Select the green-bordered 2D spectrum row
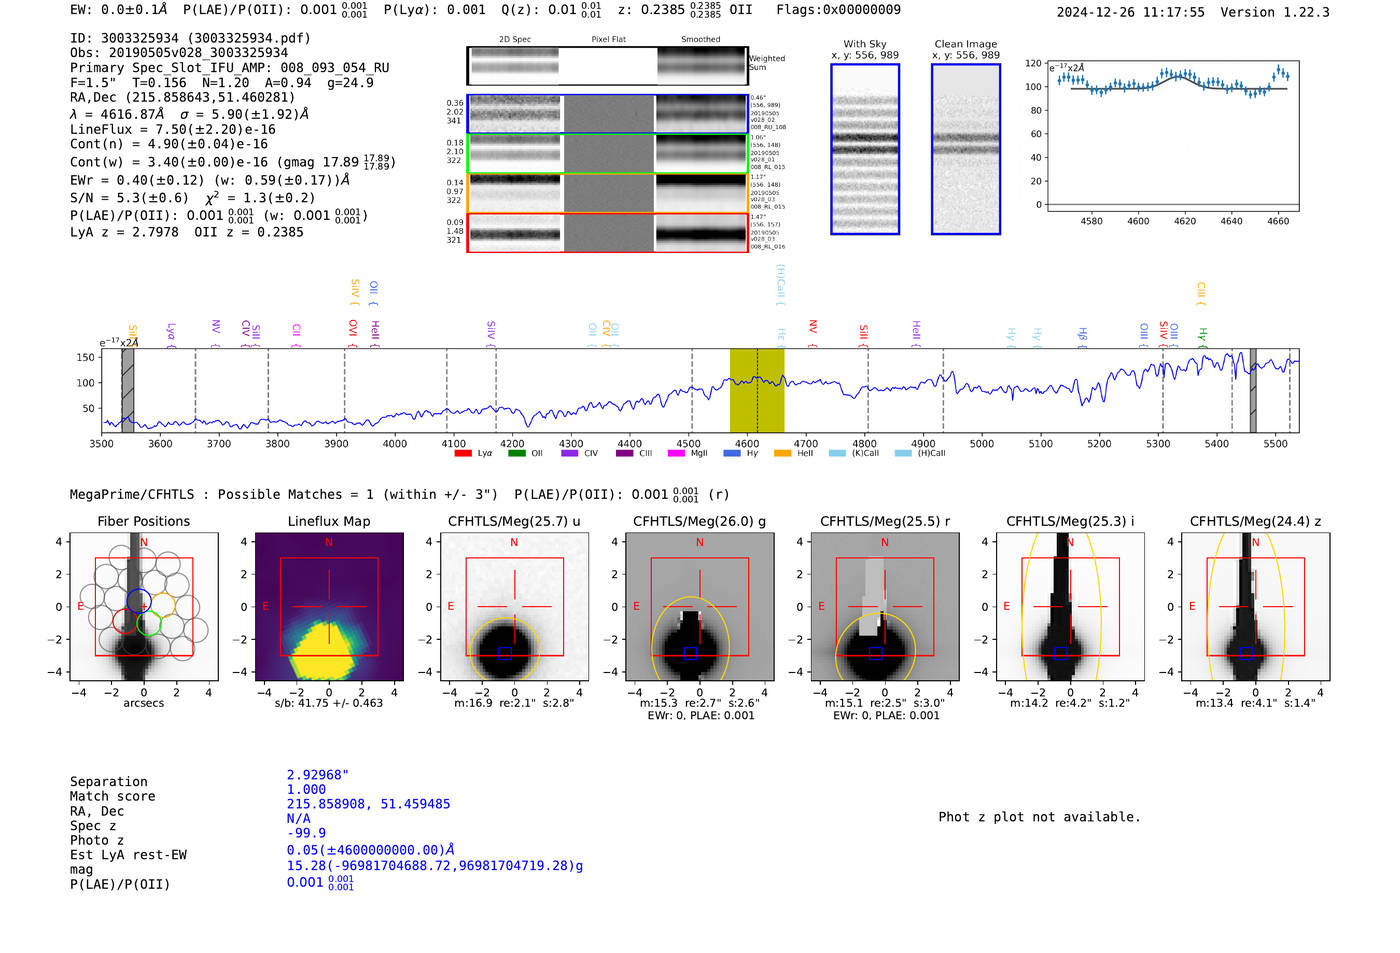 (x=608, y=154)
